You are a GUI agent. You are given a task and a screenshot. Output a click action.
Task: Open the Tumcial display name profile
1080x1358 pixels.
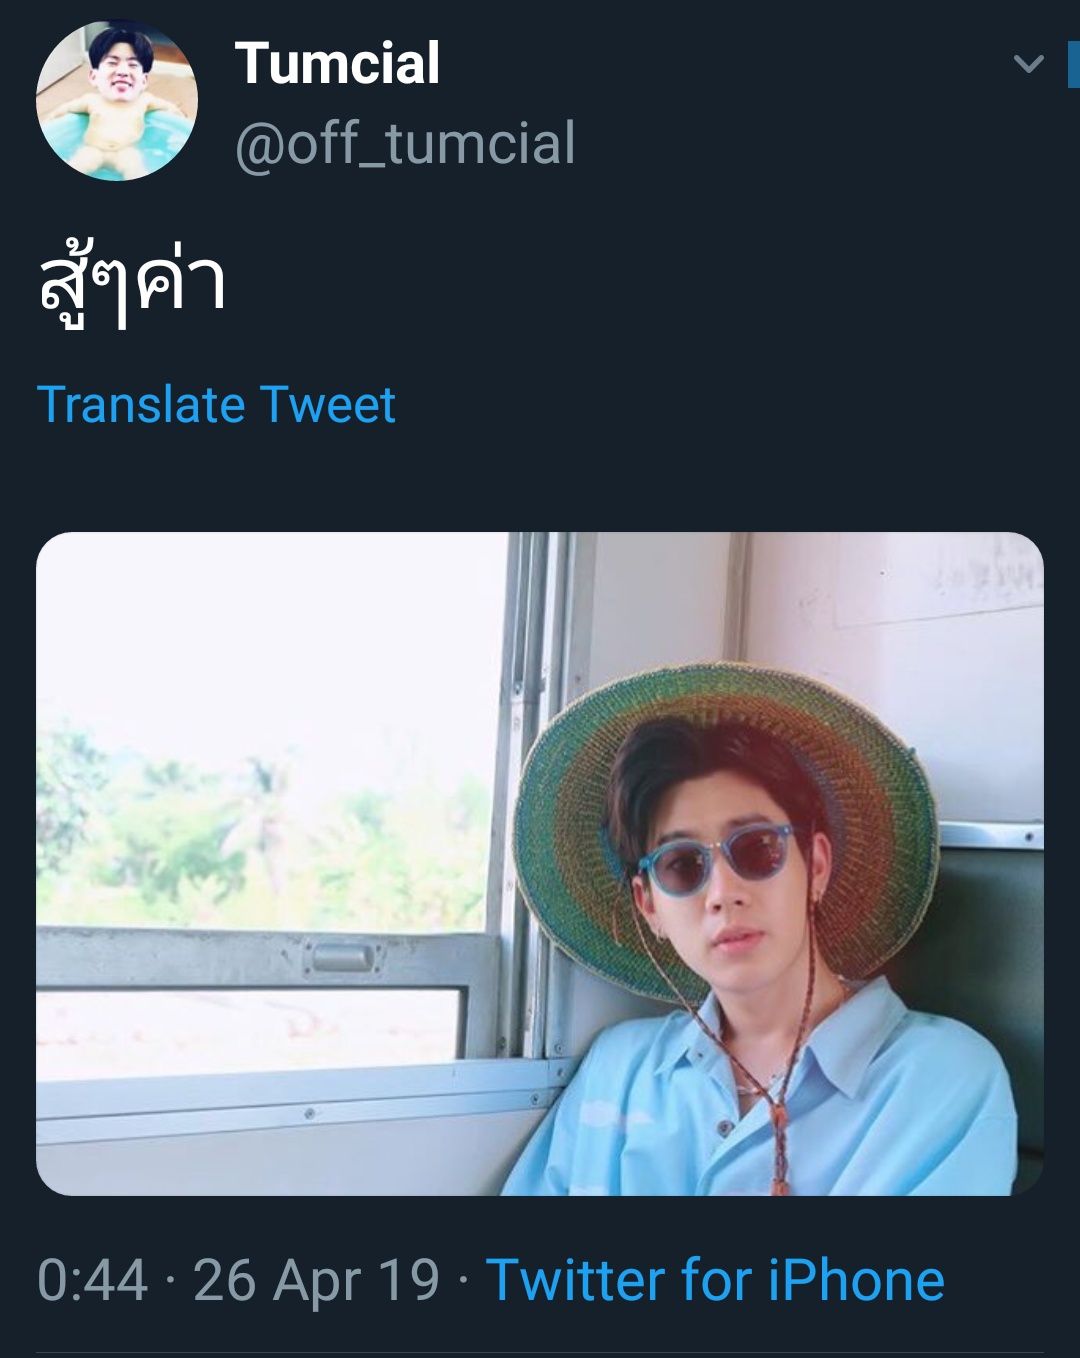pyautogui.click(x=337, y=64)
